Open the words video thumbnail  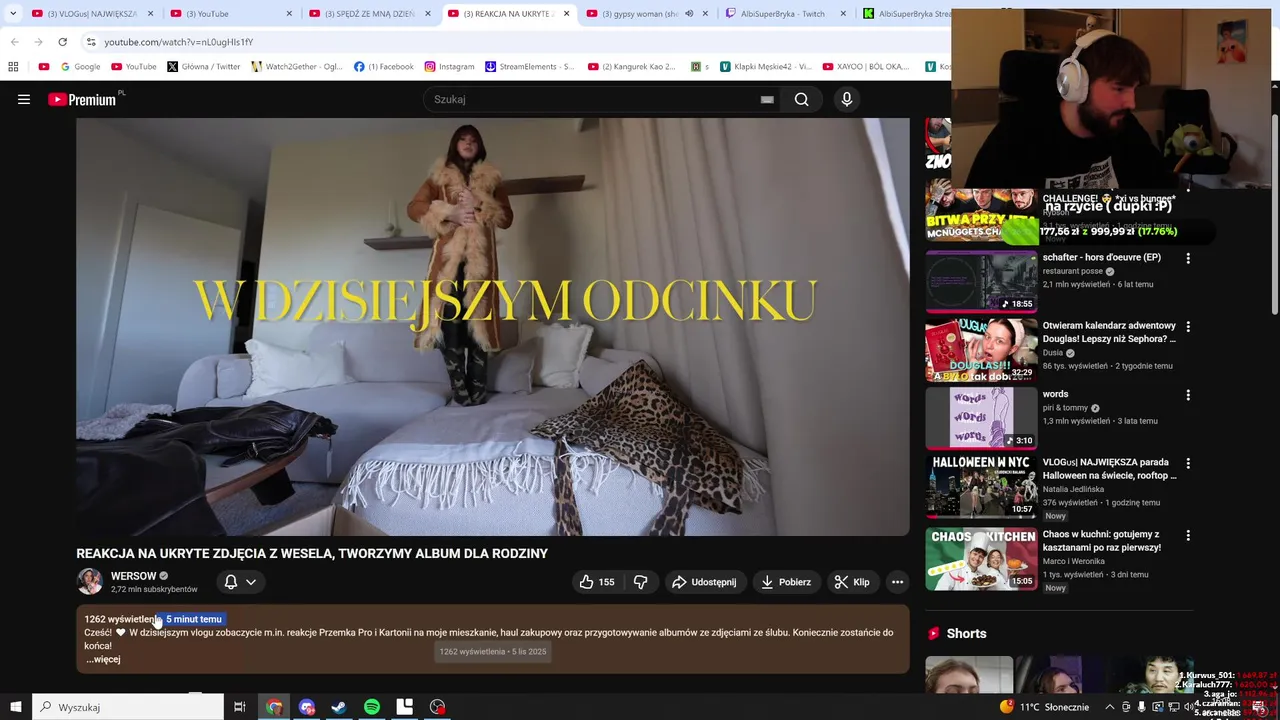(981, 418)
